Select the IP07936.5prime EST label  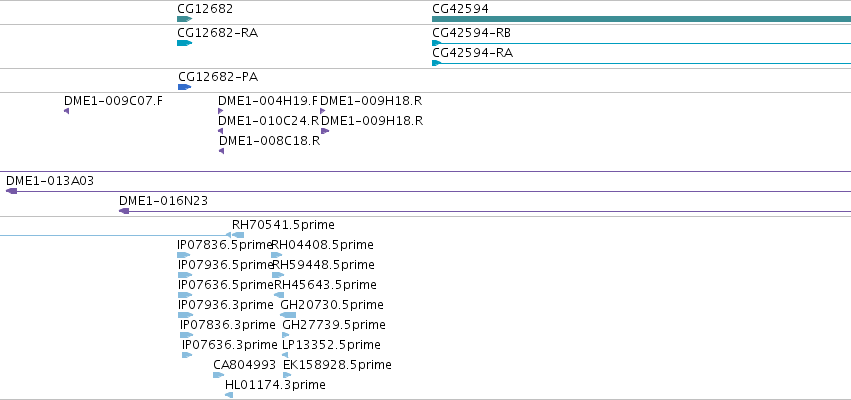point(226,265)
